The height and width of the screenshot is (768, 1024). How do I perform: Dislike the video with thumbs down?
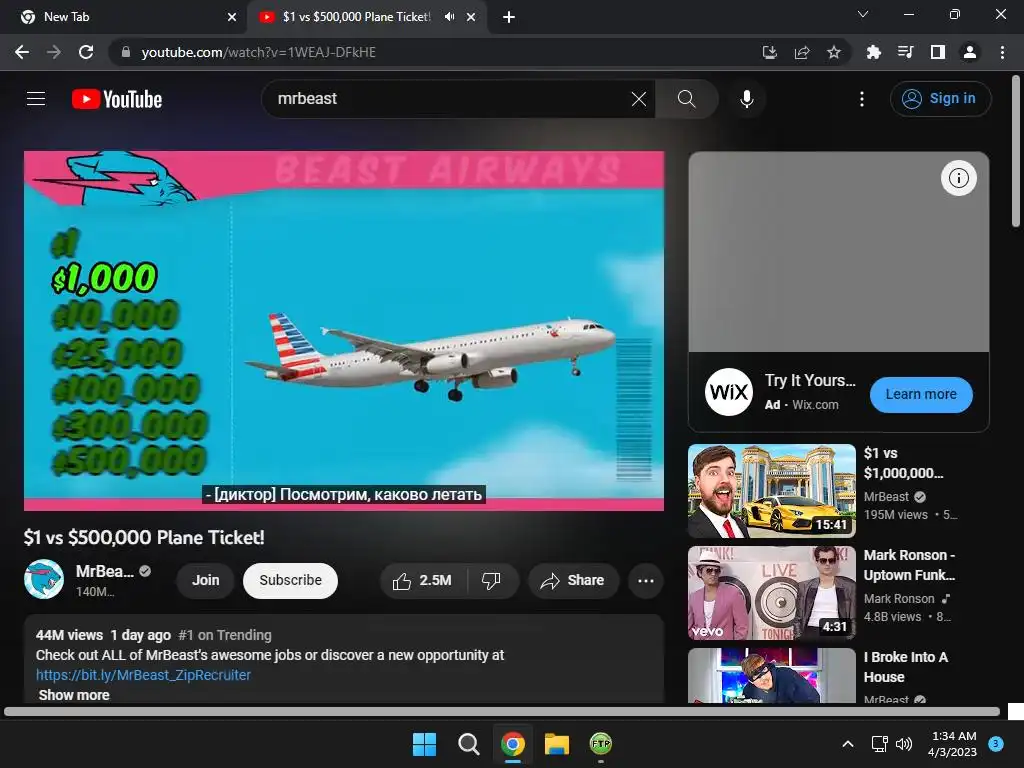[x=491, y=580]
